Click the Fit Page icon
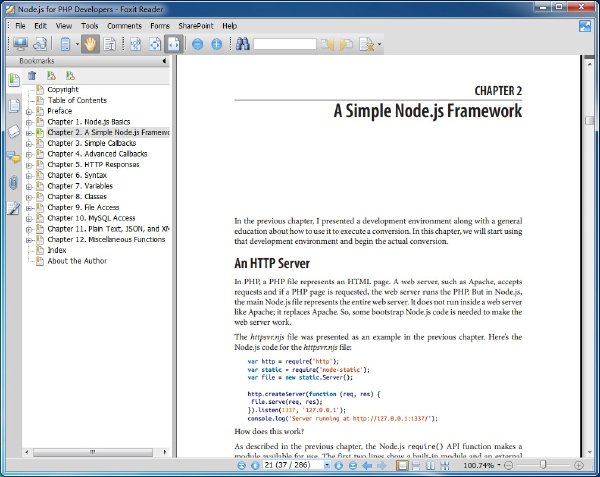 (x=155, y=44)
